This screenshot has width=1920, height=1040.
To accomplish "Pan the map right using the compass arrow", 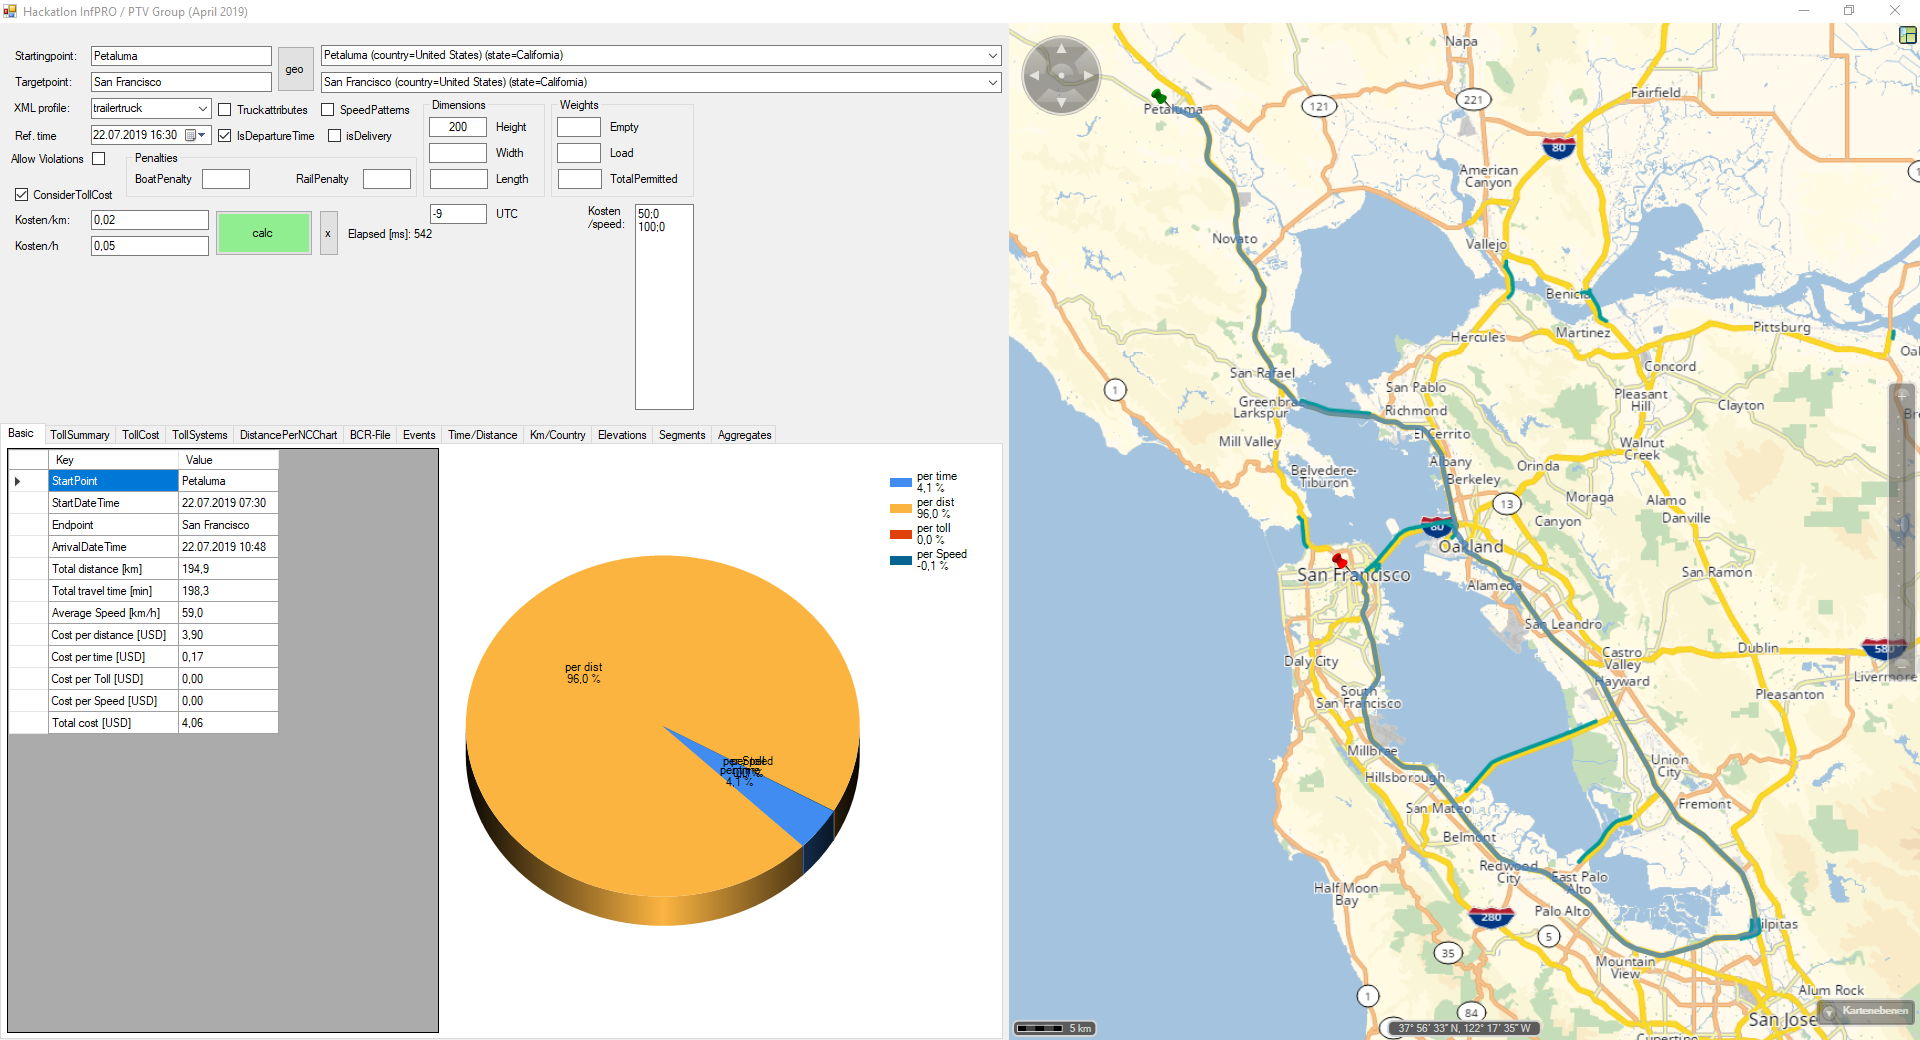I will [1088, 76].
